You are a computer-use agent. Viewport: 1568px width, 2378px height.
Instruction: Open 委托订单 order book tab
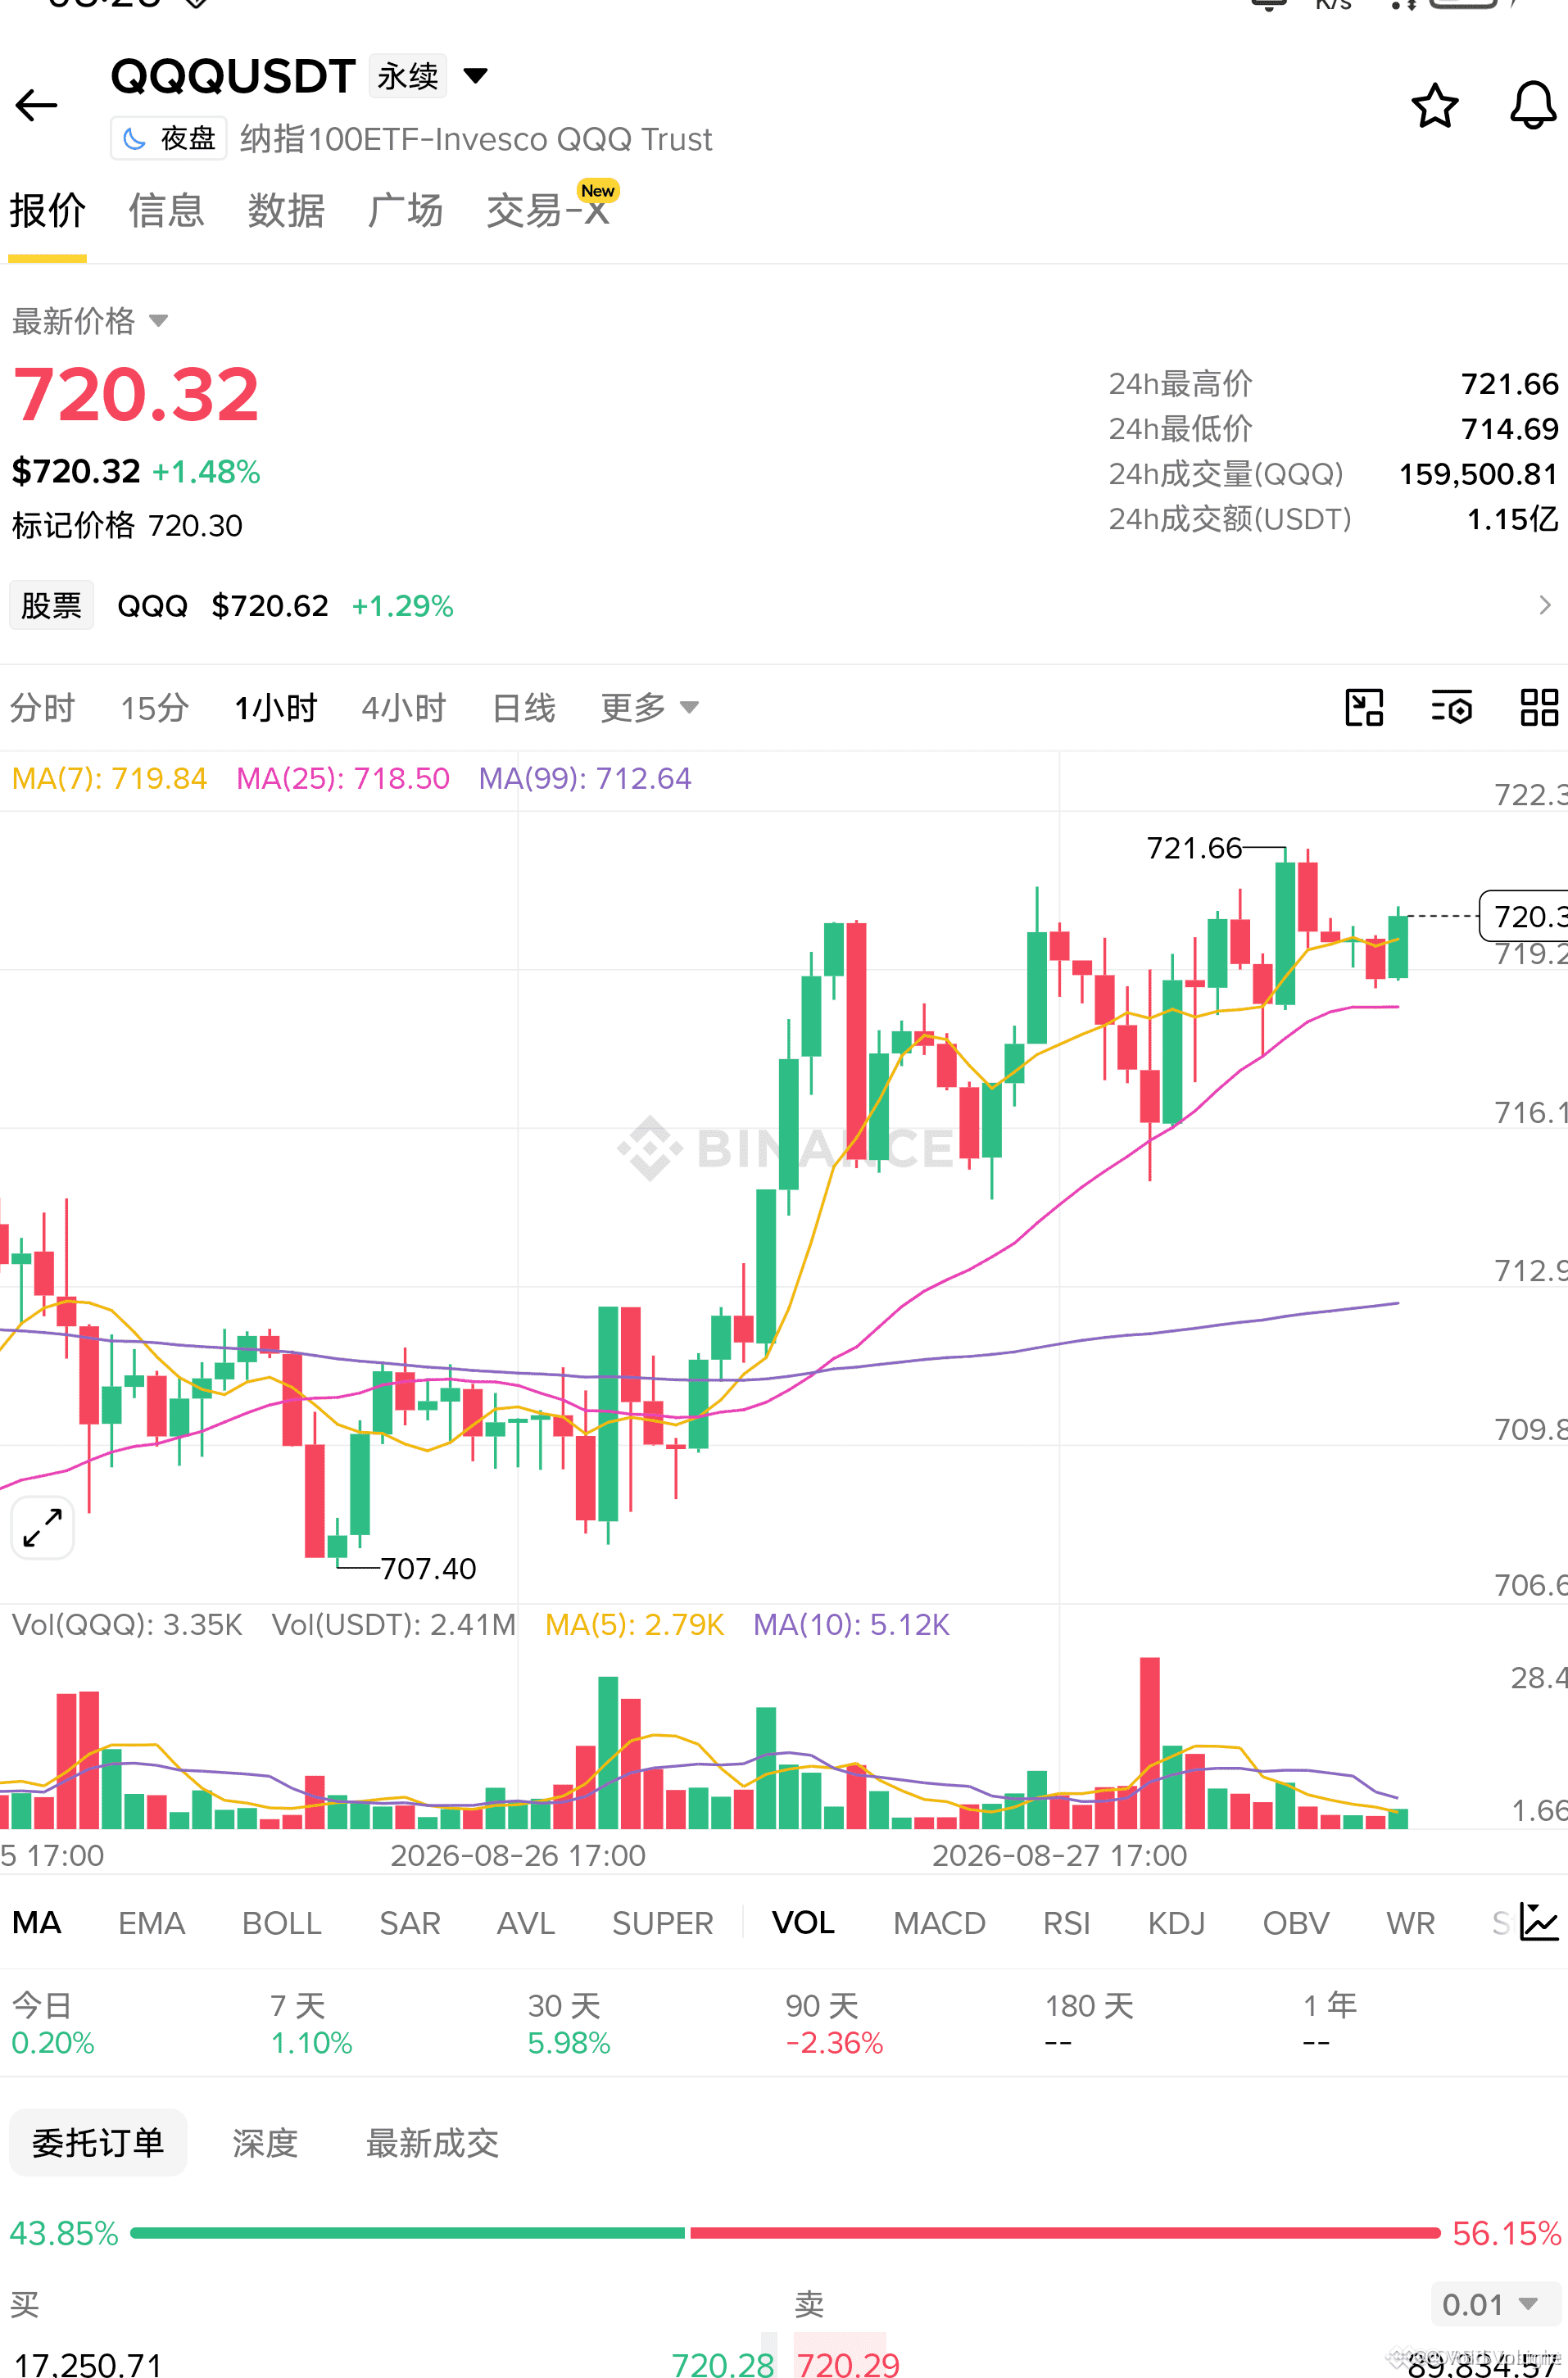(98, 2142)
